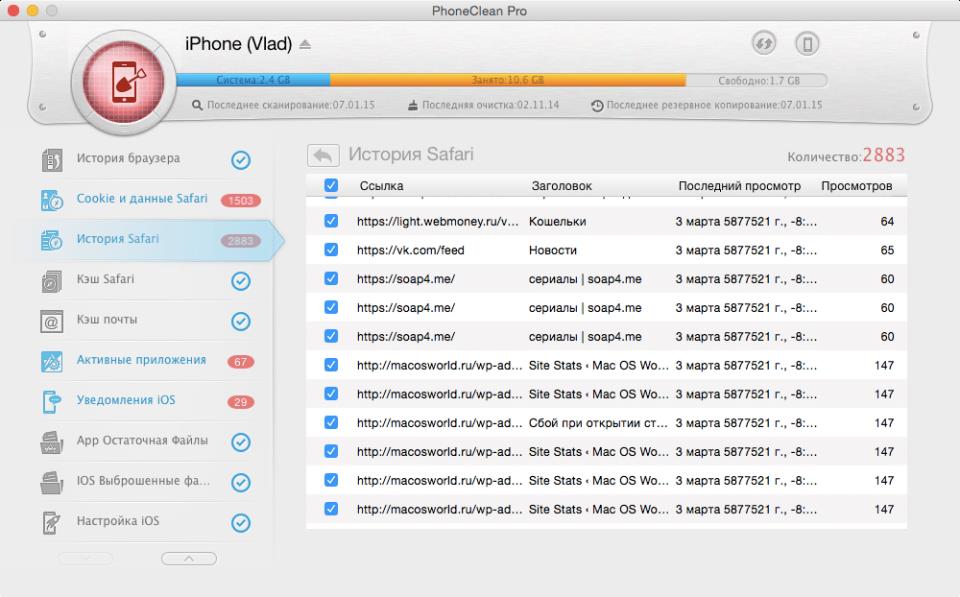Uncheck the first macosworld.ru row checkbox
The height and width of the screenshot is (597, 960).
(331, 364)
